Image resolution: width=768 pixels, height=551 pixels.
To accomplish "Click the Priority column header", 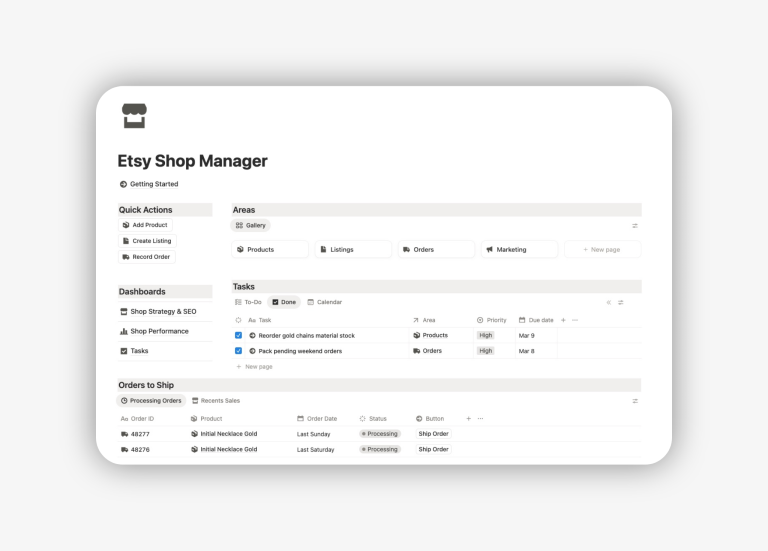I will point(492,320).
